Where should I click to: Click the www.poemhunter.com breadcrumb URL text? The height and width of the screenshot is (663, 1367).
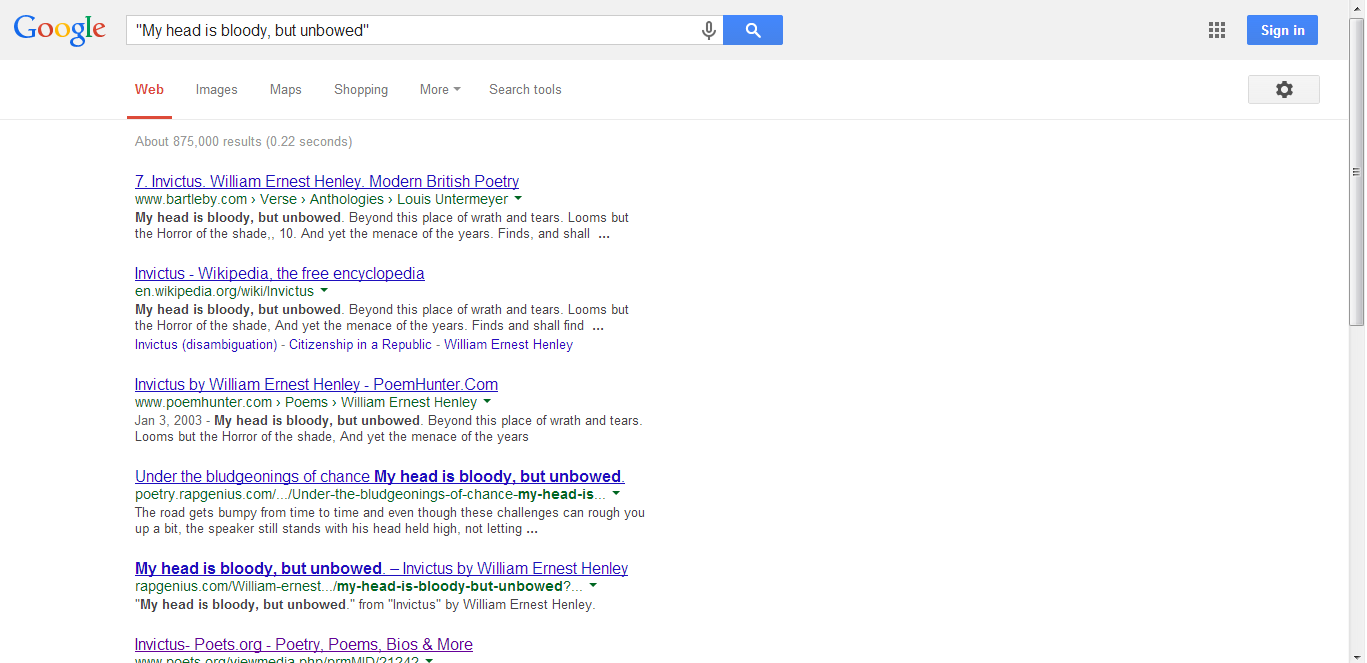click(x=306, y=402)
